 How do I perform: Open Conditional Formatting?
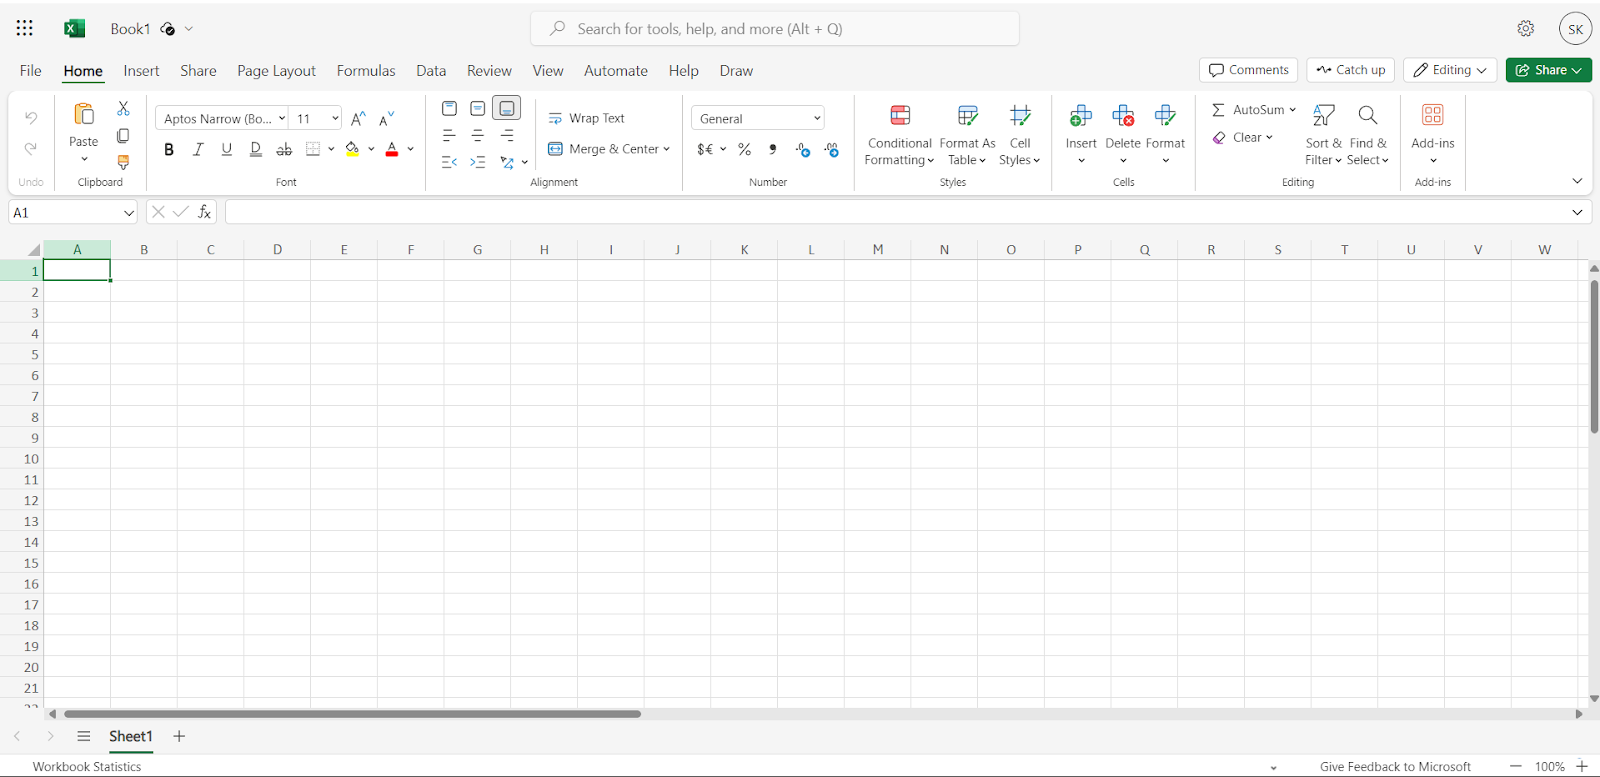pyautogui.click(x=899, y=134)
